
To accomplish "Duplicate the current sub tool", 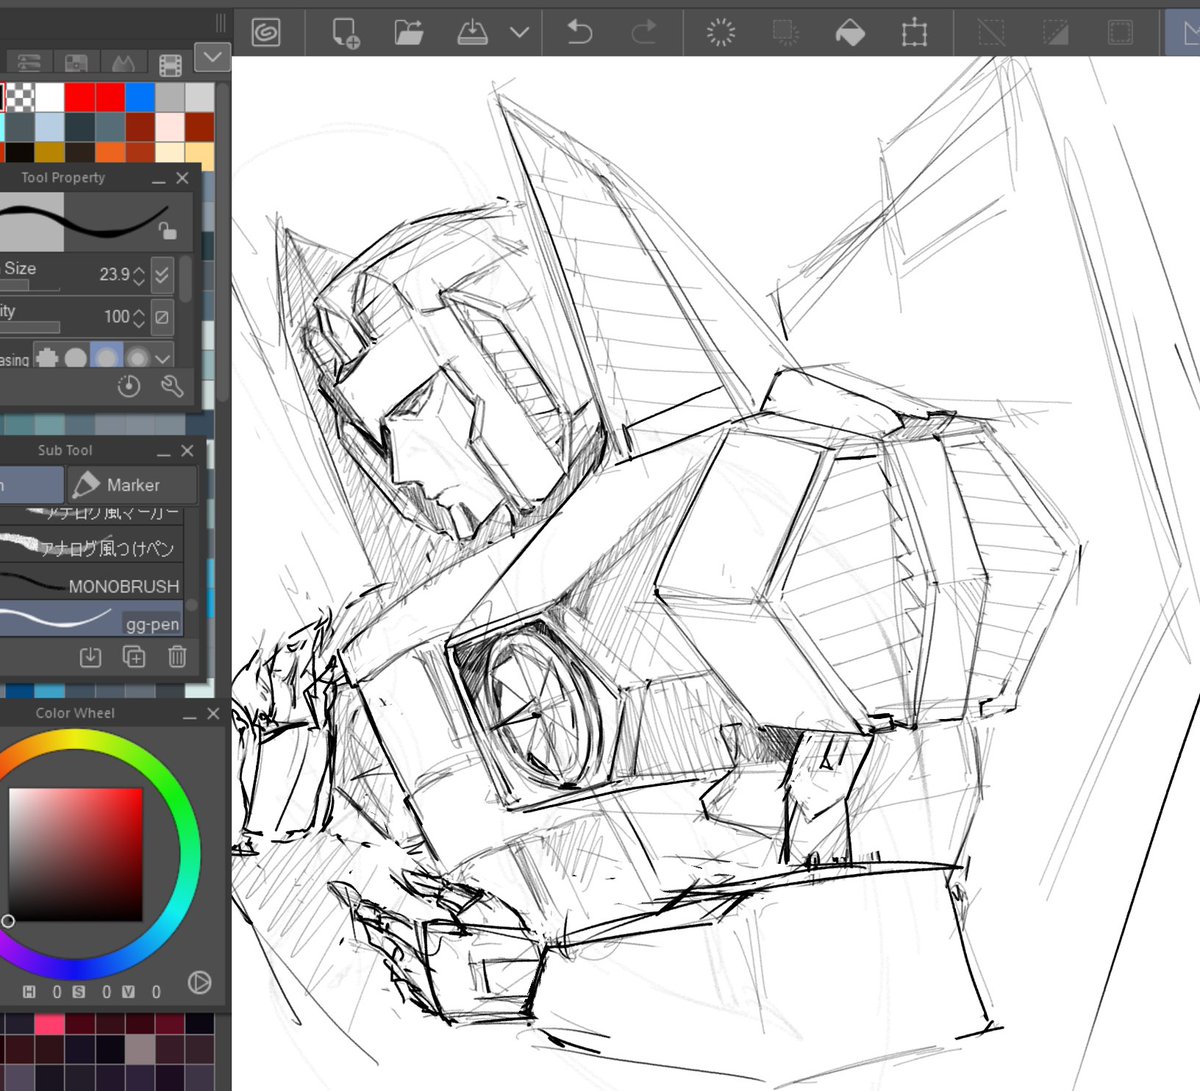I will (x=134, y=657).
